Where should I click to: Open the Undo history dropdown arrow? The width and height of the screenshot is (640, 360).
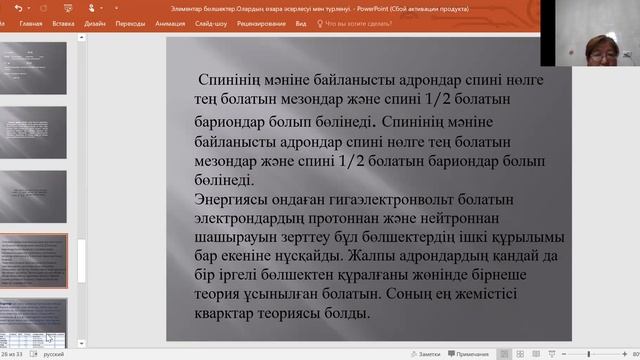pyautogui.click(x=29, y=8)
